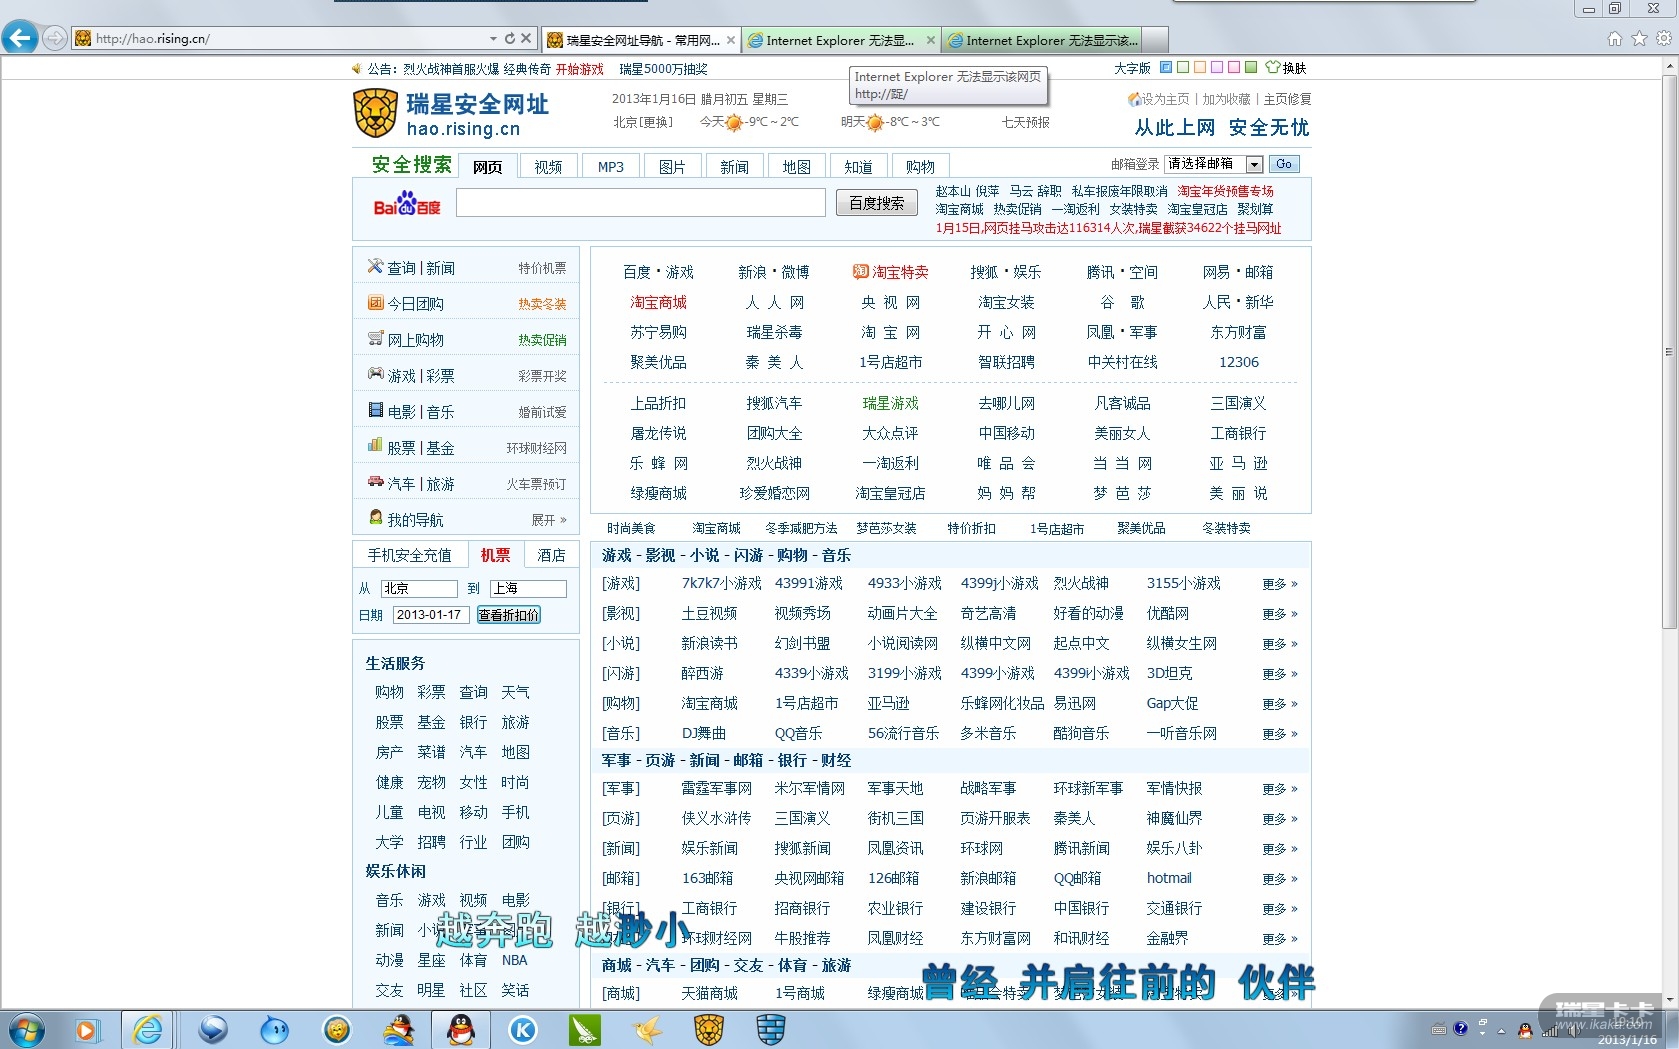
Task: Click the house icon next to 设为主页
Action: [1134, 99]
